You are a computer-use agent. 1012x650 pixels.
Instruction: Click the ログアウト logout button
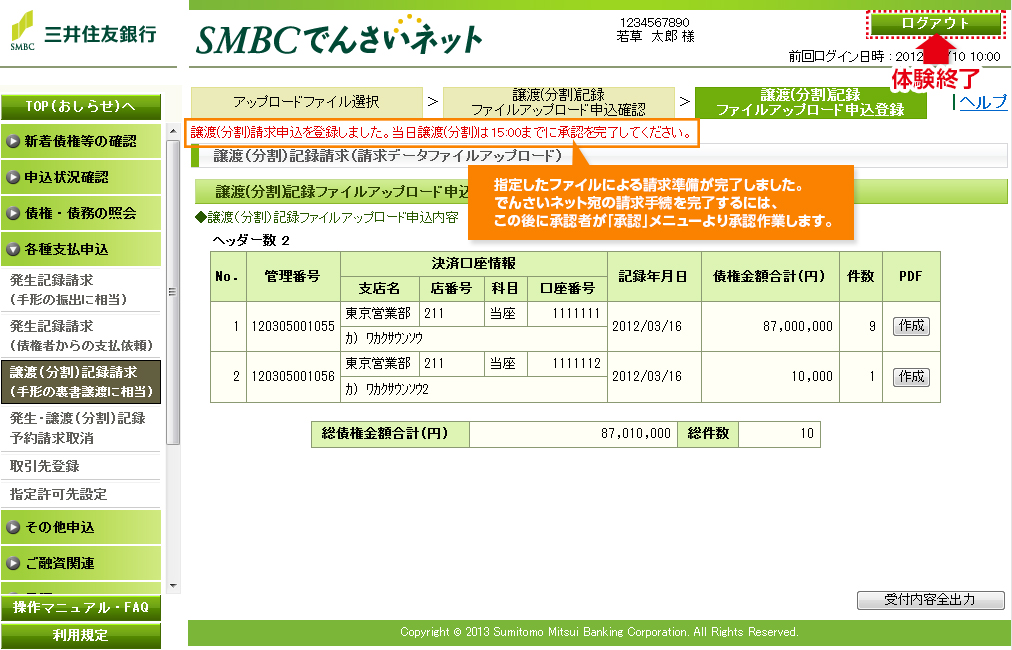pyautogui.click(x=935, y=24)
